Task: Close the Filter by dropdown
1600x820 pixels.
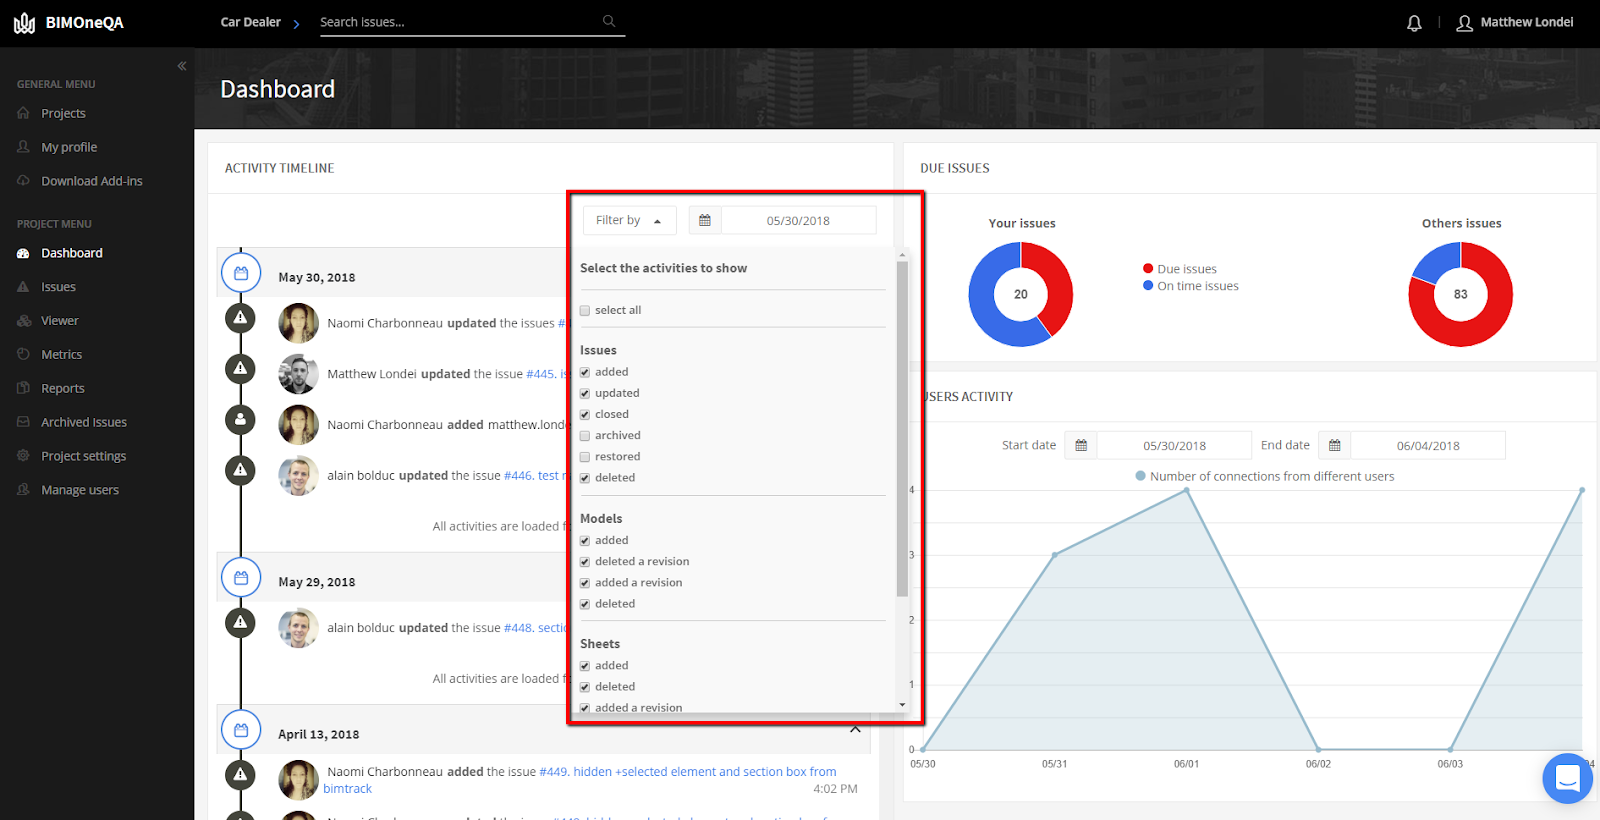Action: (x=629, y=220)
